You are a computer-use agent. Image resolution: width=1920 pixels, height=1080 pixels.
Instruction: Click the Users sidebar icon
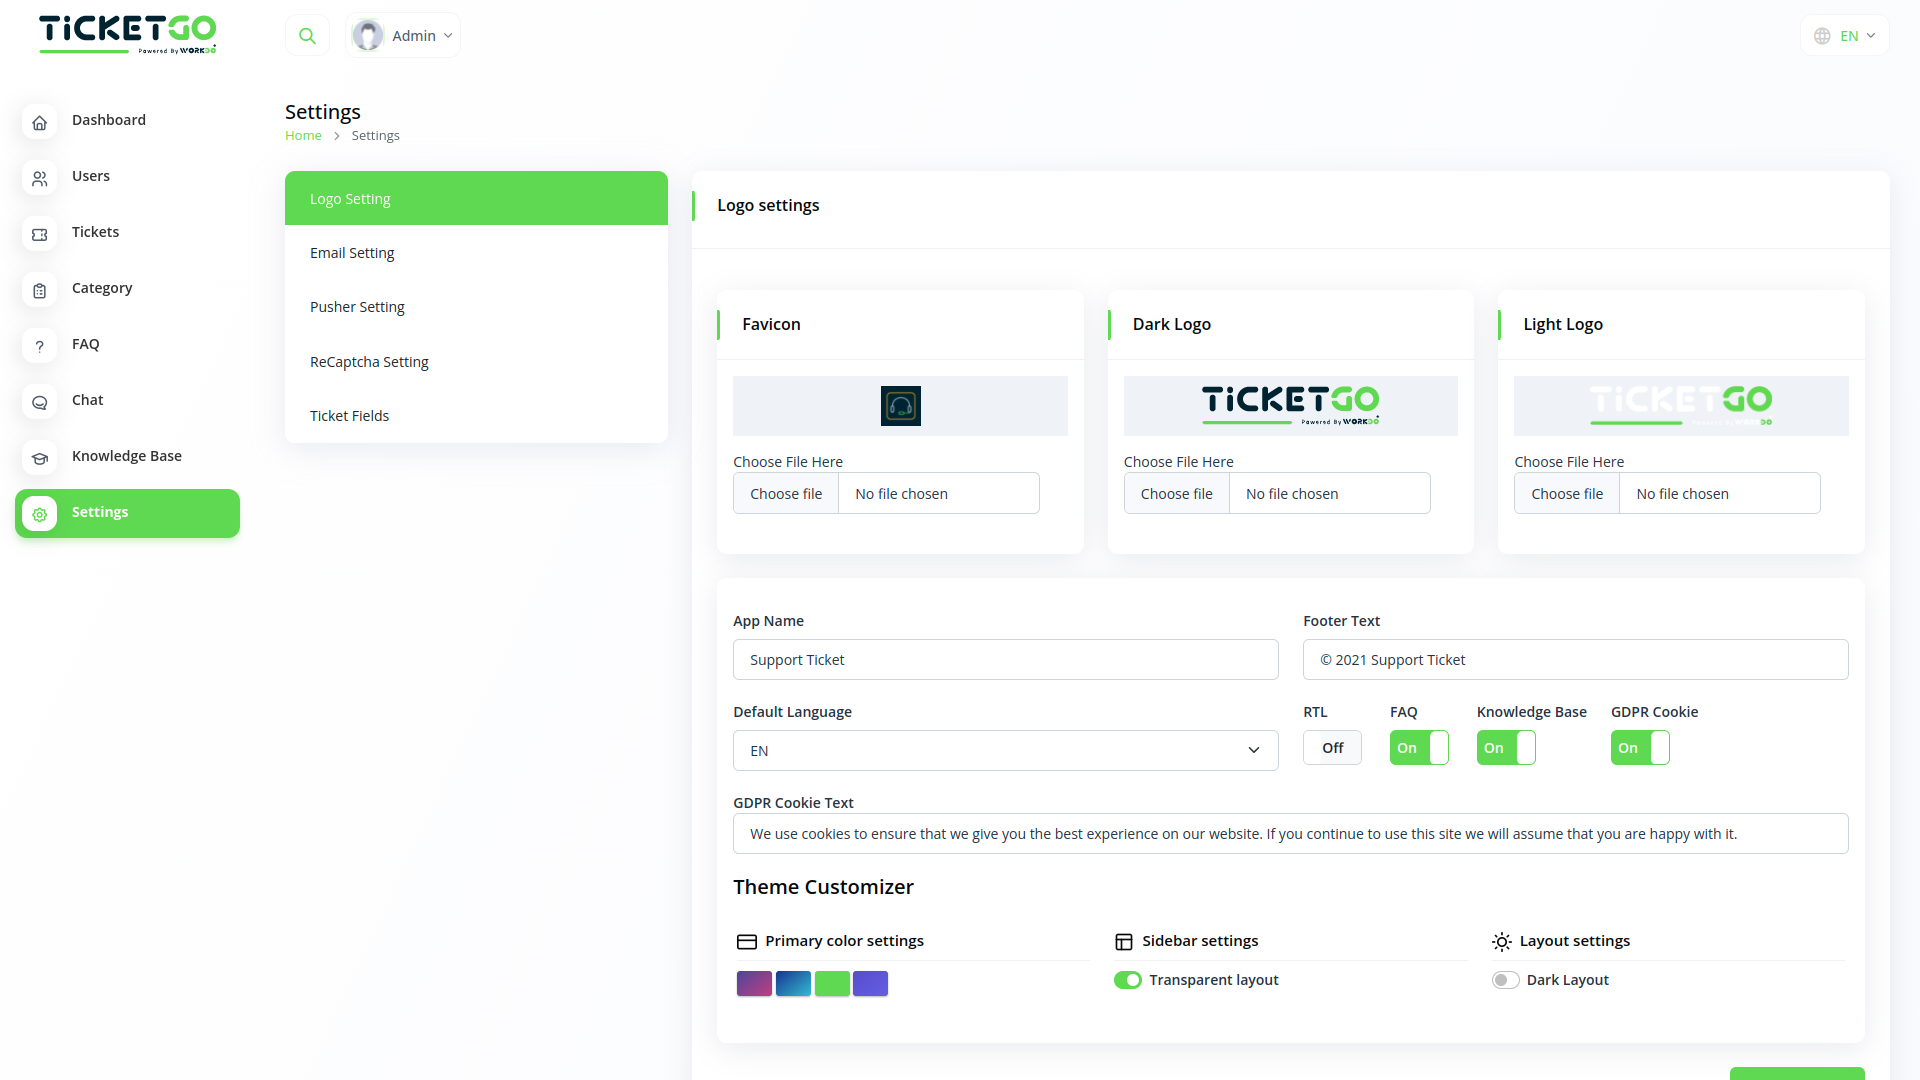point(39,178)
